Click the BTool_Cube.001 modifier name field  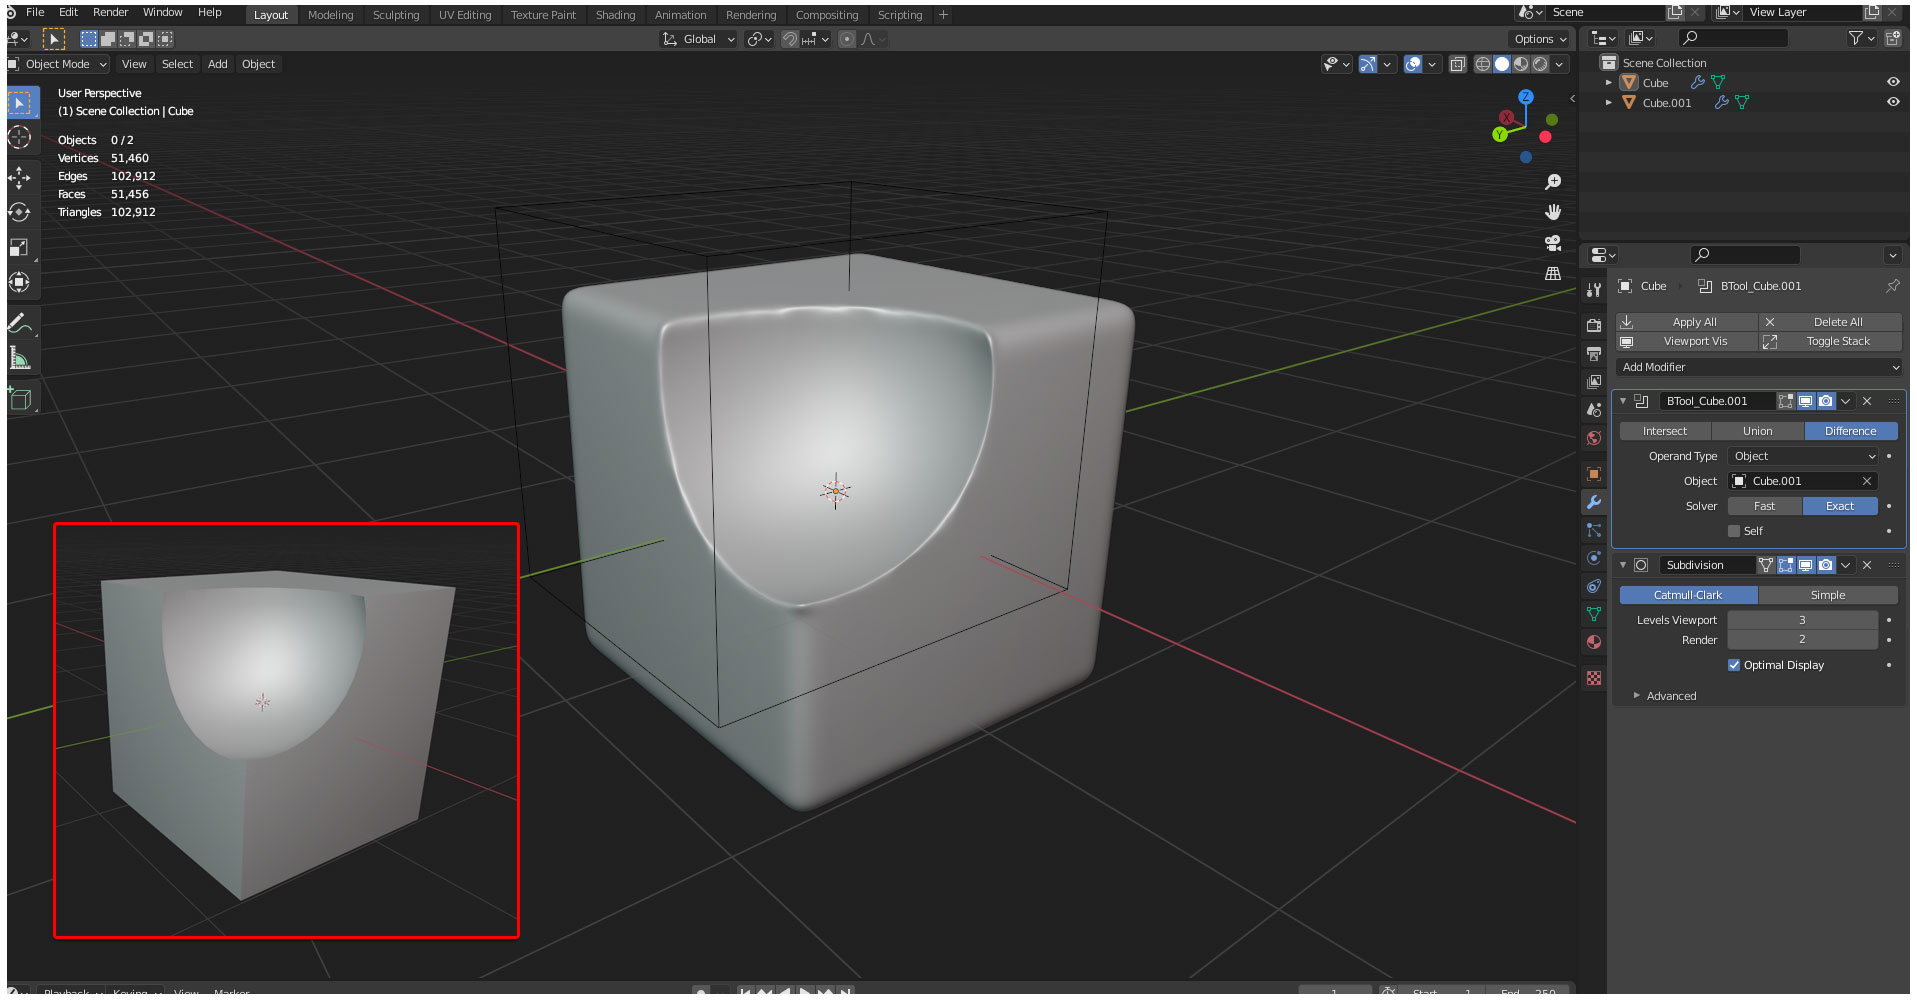point(1717,401)
